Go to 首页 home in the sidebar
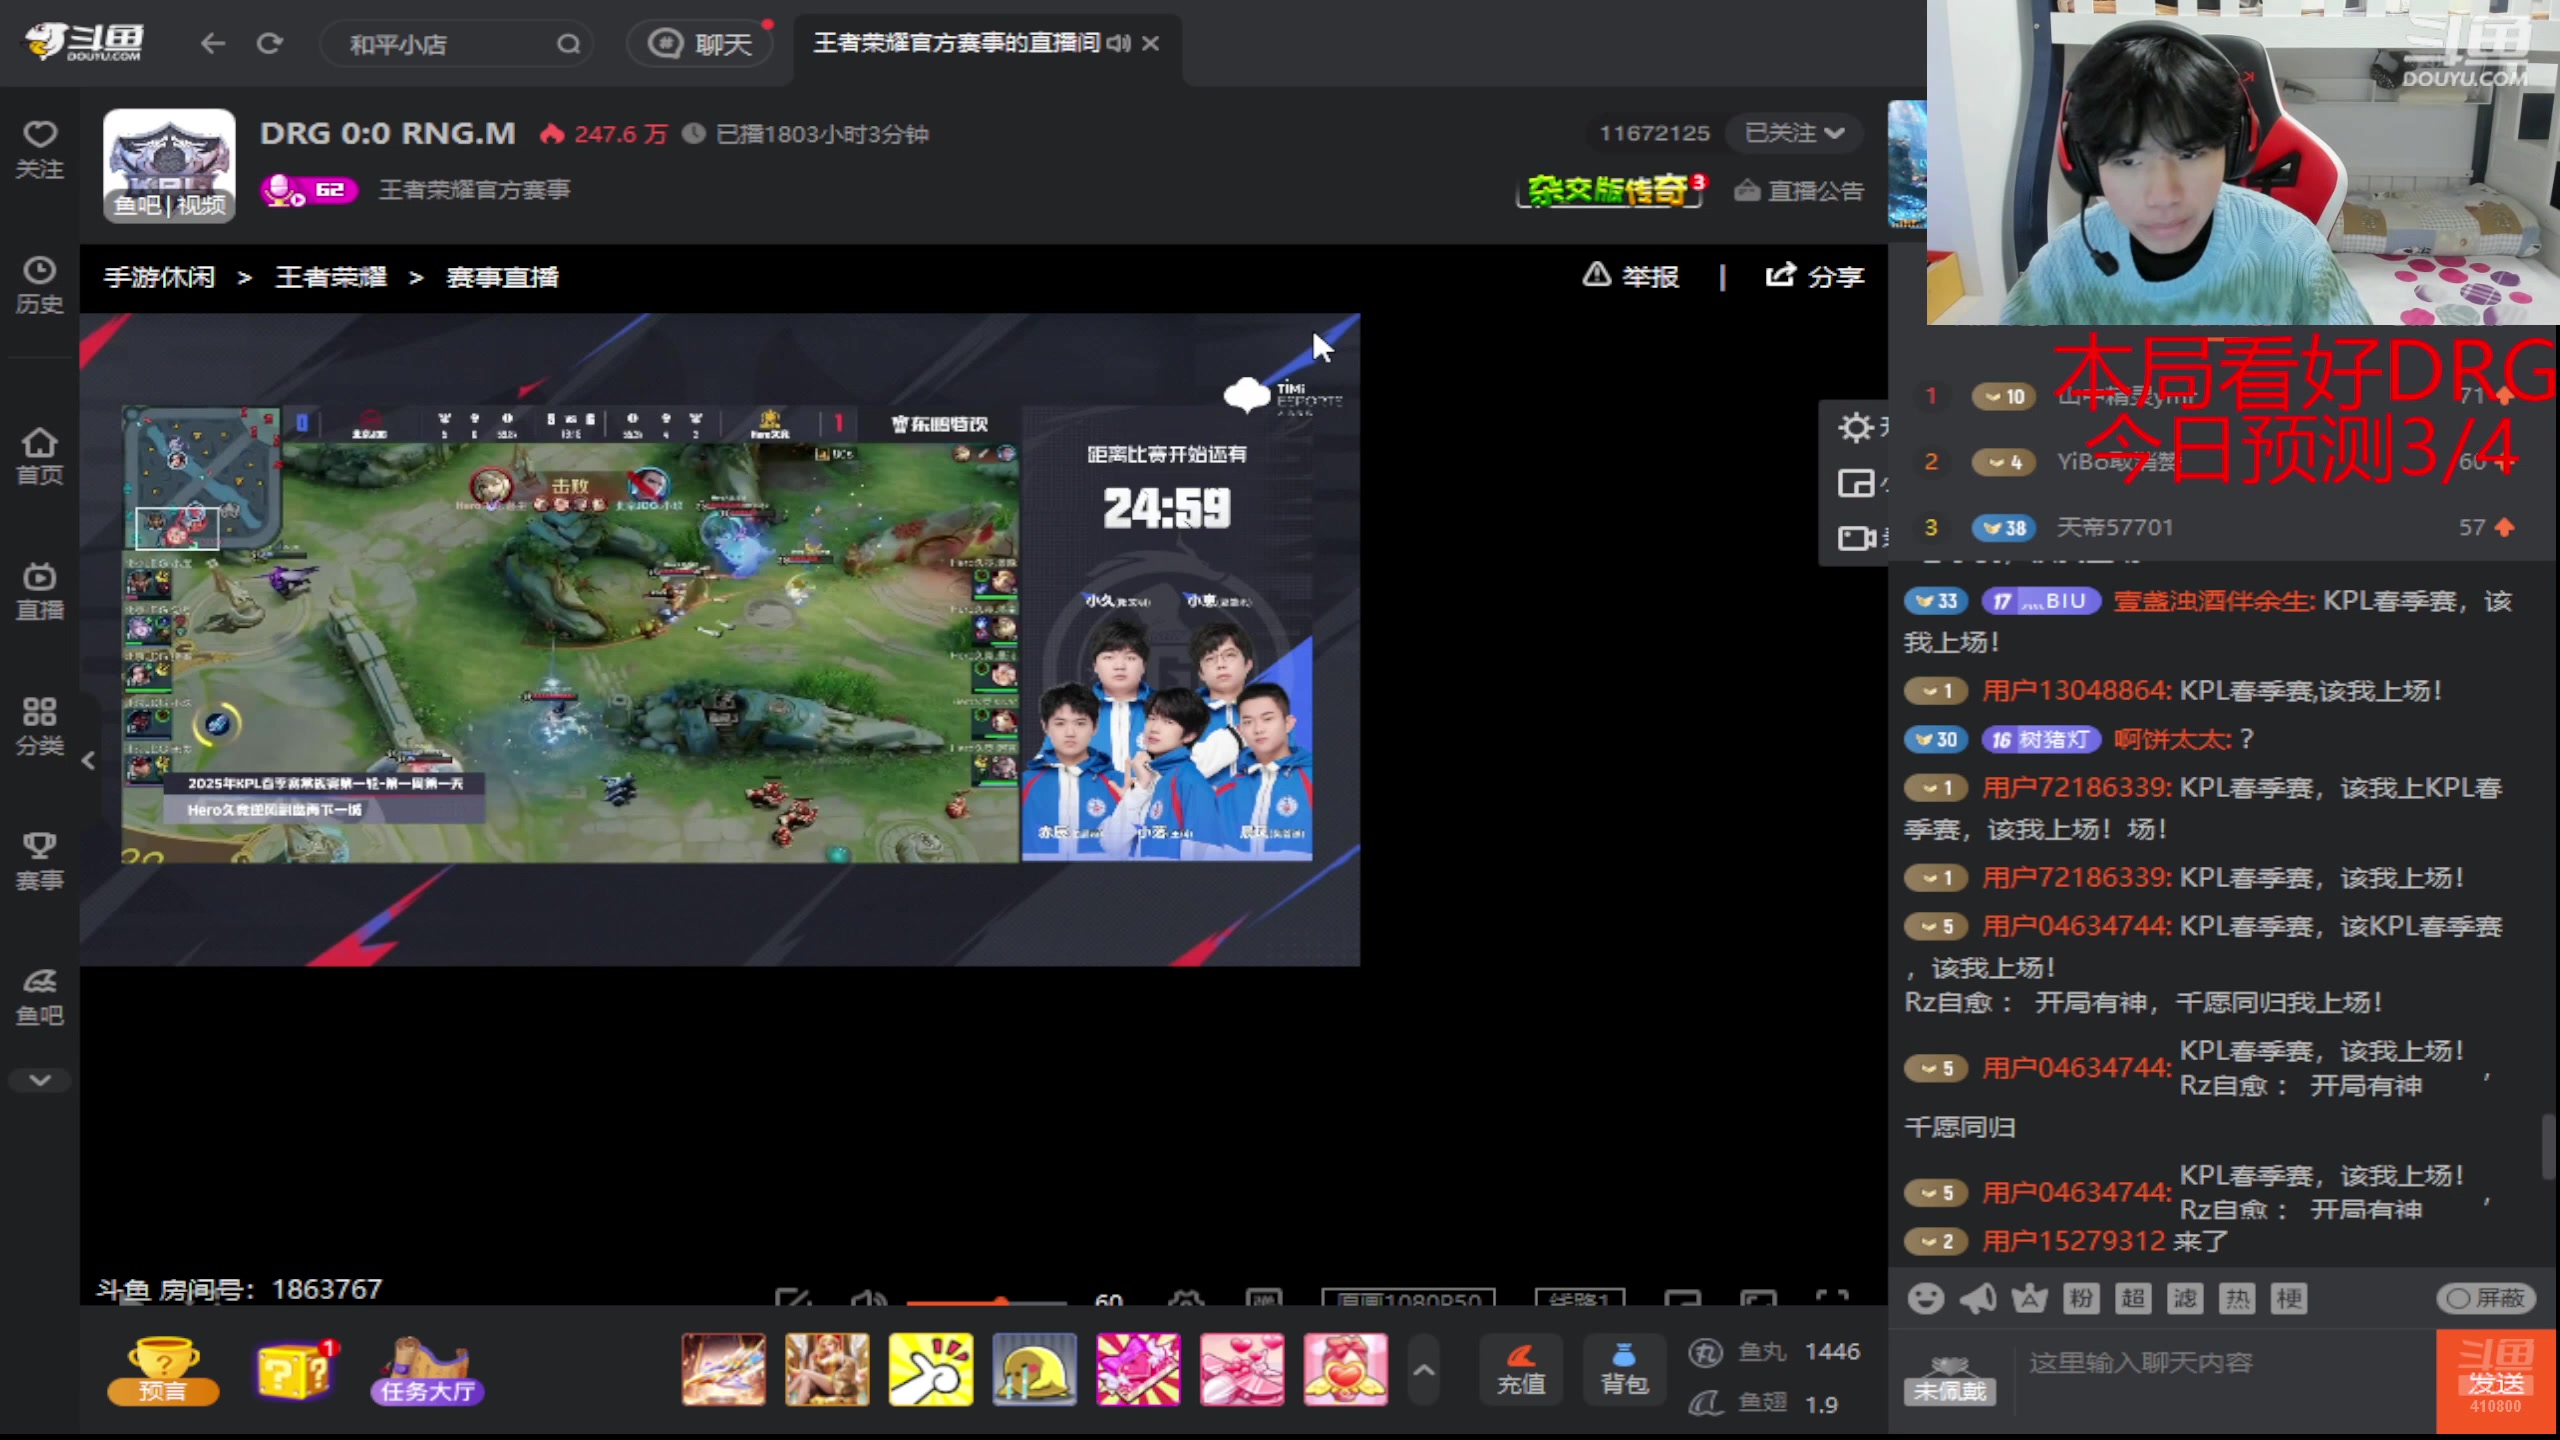The height and width of the screenshot is (1440, 2560). point(40,456)
